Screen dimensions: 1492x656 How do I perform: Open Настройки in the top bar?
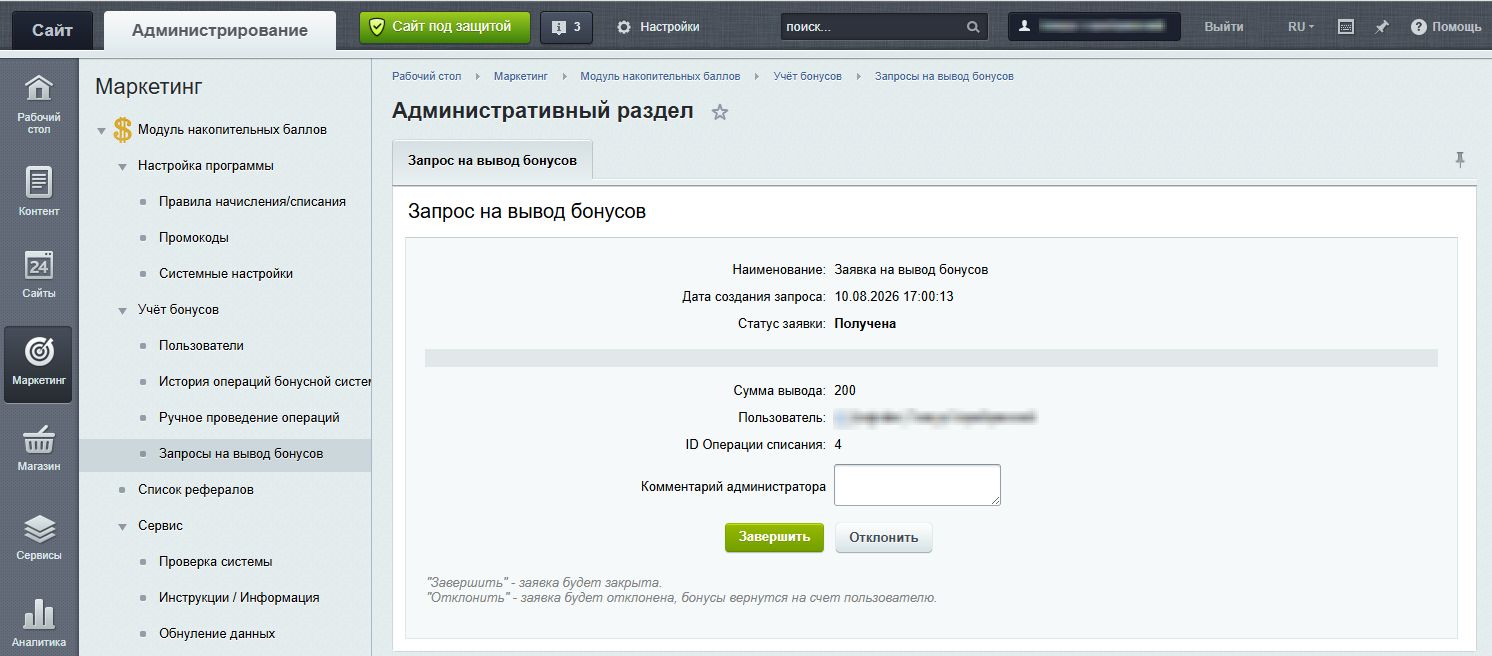(x=658, y=27)
